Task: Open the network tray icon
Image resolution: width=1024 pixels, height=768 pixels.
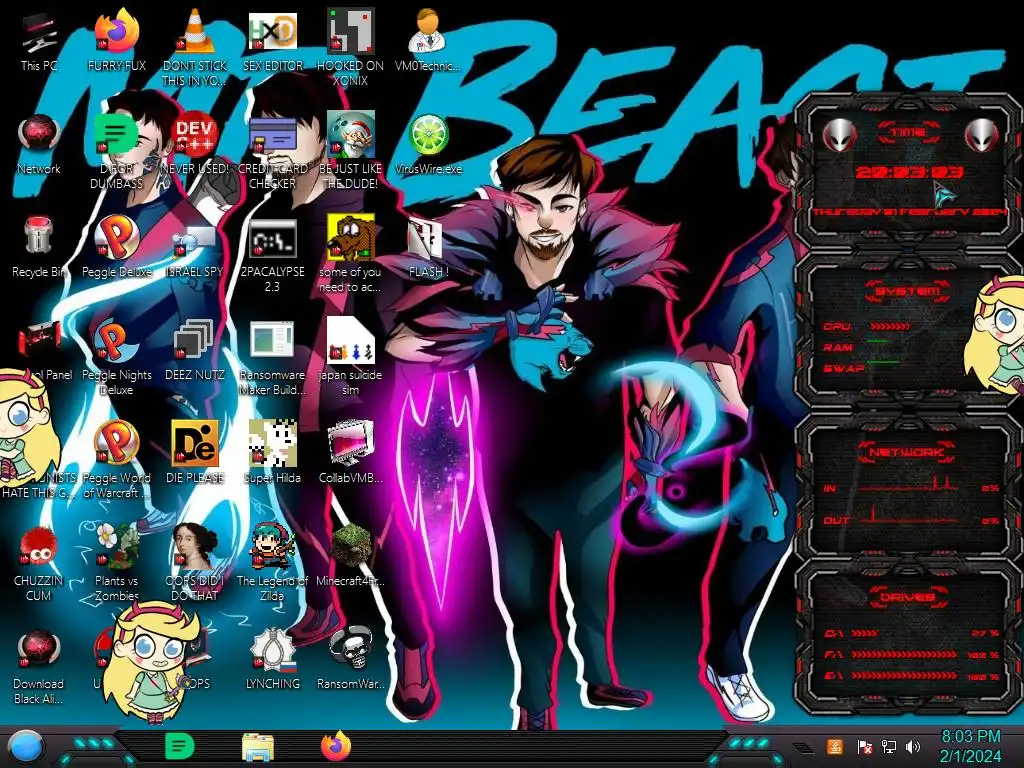Action: click(x=889, y=746)
